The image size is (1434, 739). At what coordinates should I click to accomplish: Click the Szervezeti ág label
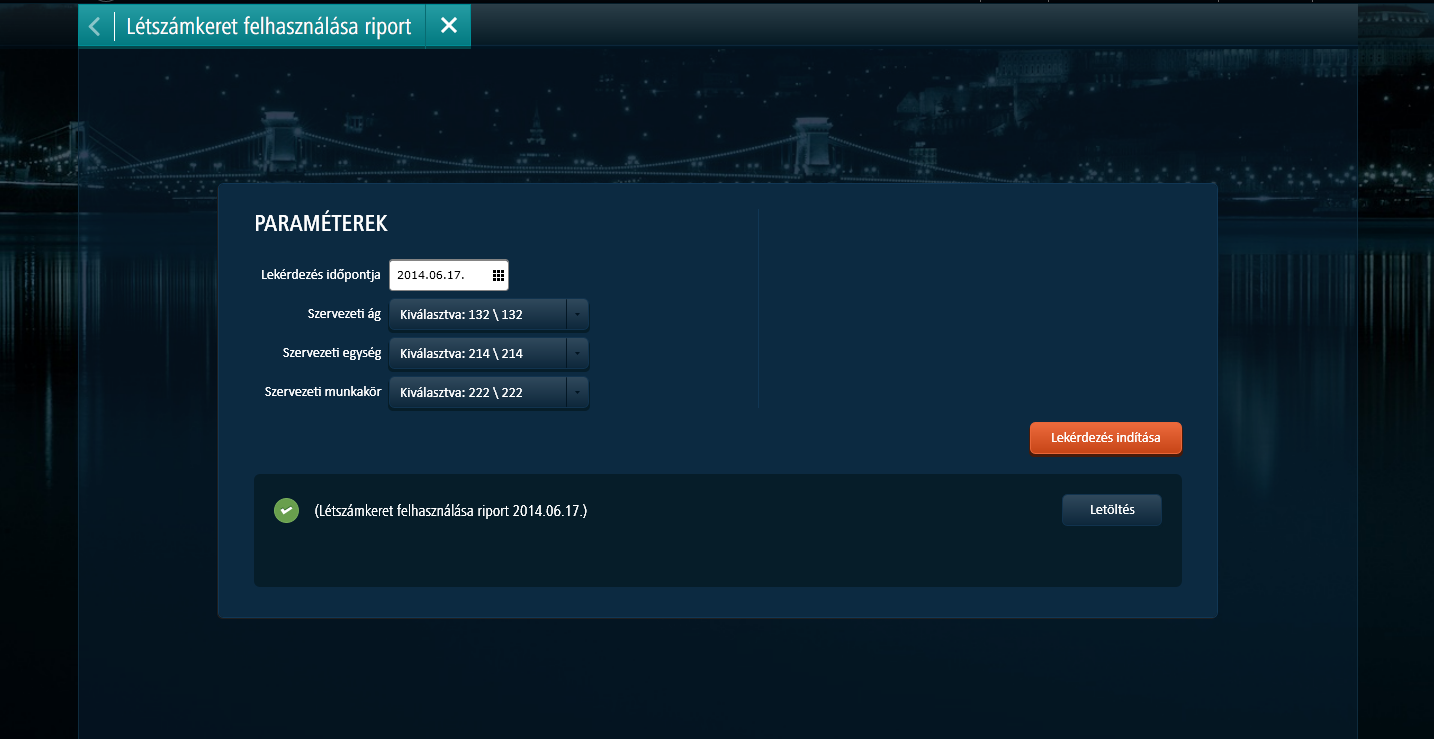(345, 314)
